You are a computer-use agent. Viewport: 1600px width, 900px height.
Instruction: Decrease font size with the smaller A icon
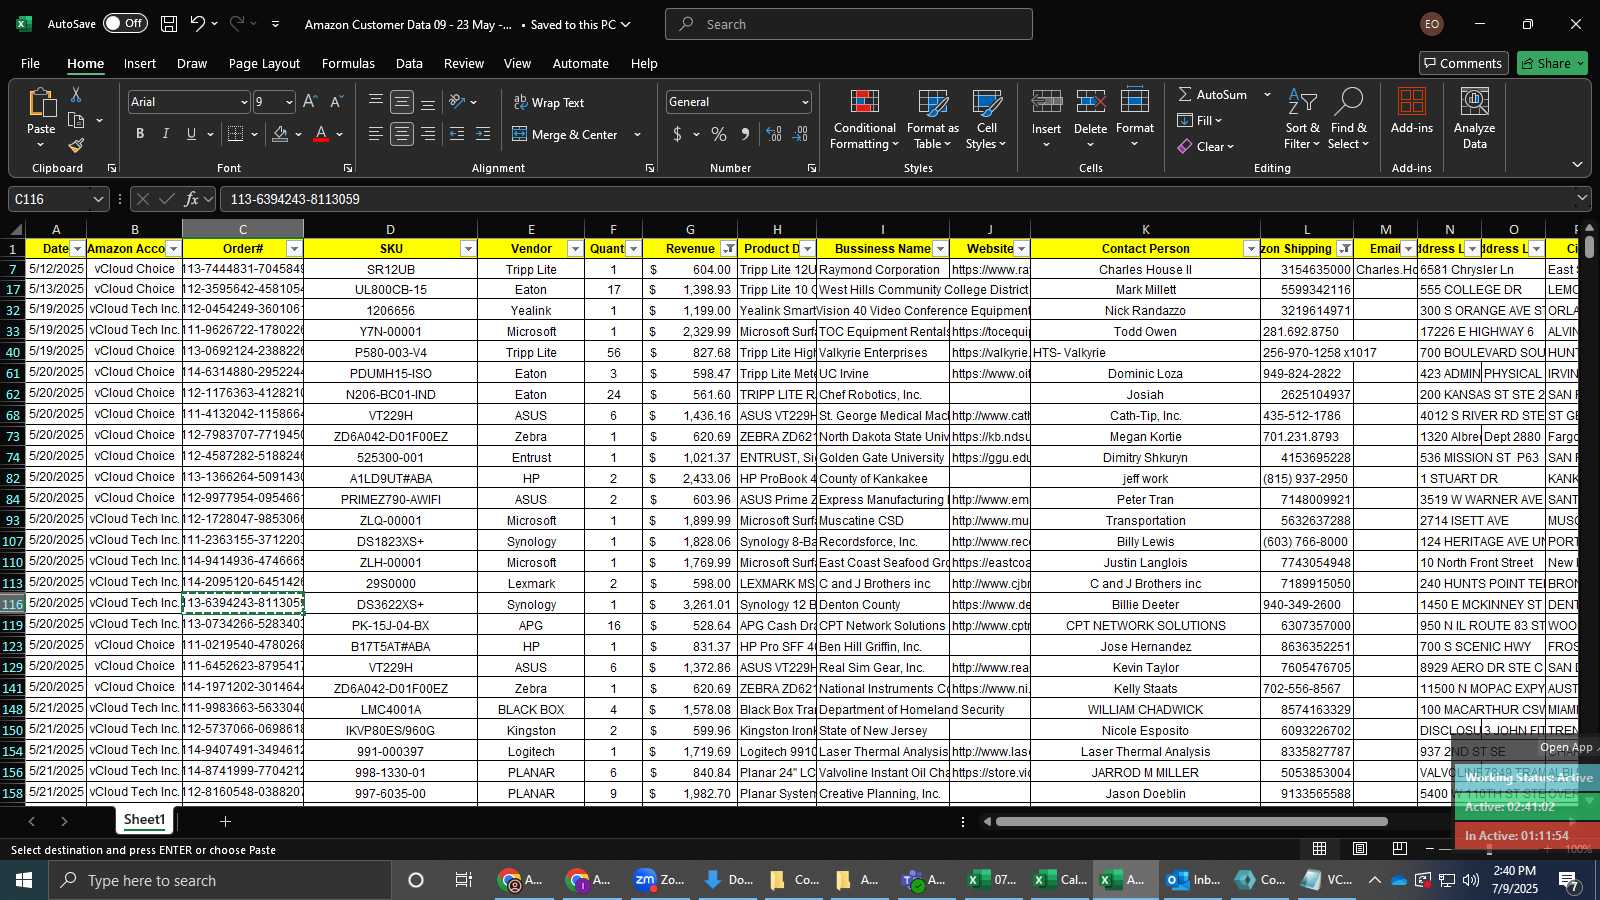[x=336, y=102]
